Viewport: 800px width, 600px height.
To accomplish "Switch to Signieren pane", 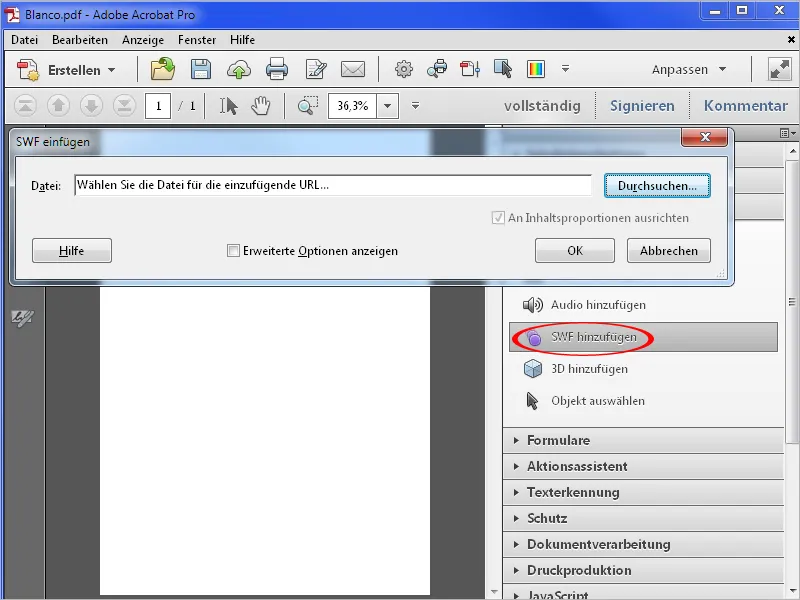I will pos(642,106).
